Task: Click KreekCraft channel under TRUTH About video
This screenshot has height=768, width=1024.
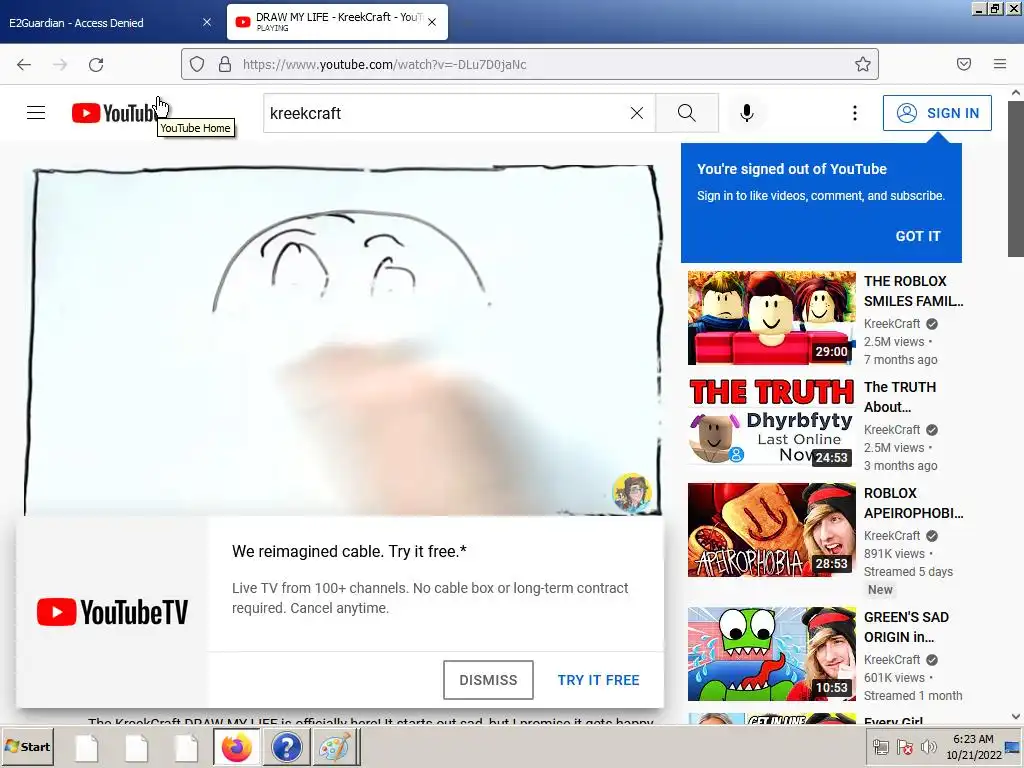Action: point(891,429)
